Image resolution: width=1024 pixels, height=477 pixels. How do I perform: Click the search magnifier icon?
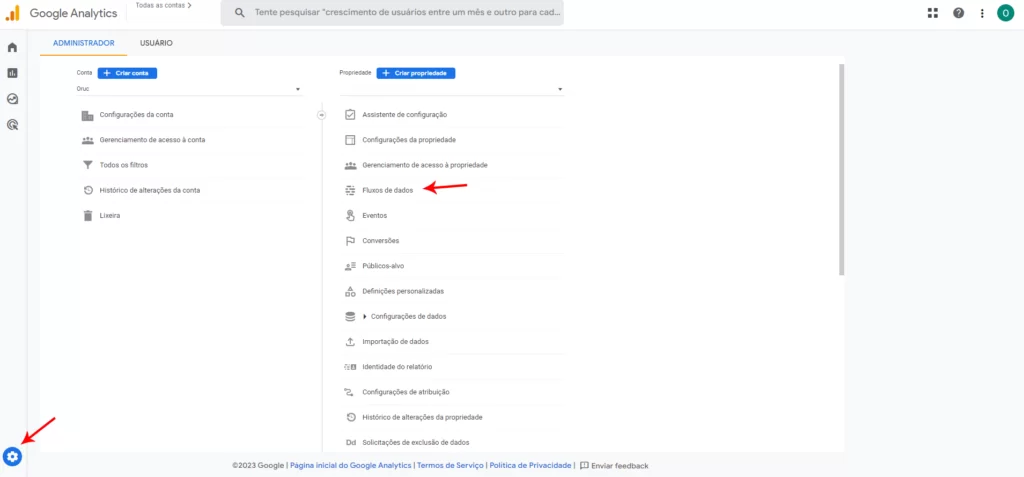point(240,13)
